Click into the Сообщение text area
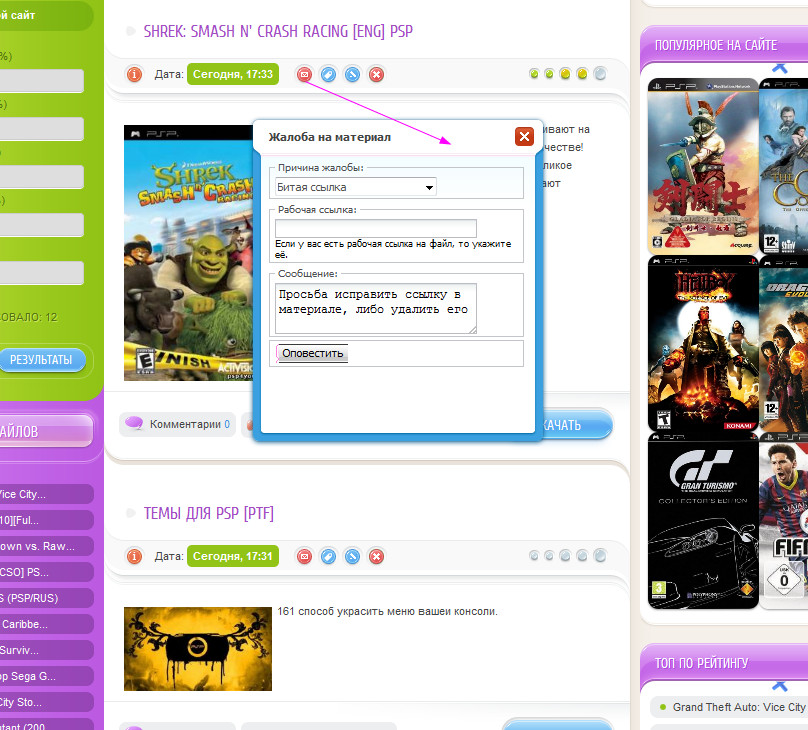Viewport: 808px width, 730px height. click(376, 308)
